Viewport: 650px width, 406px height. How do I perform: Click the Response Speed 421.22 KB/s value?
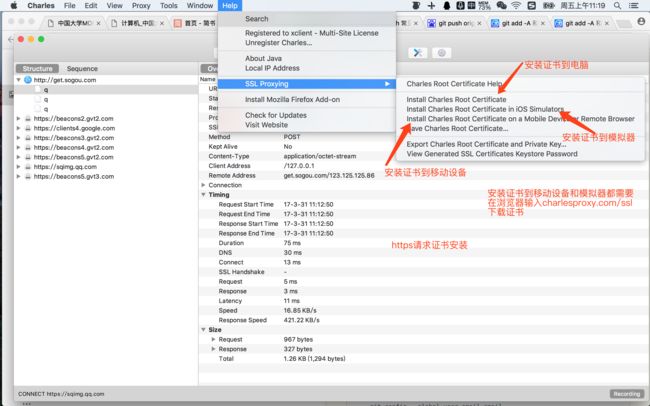coord(301,320)
